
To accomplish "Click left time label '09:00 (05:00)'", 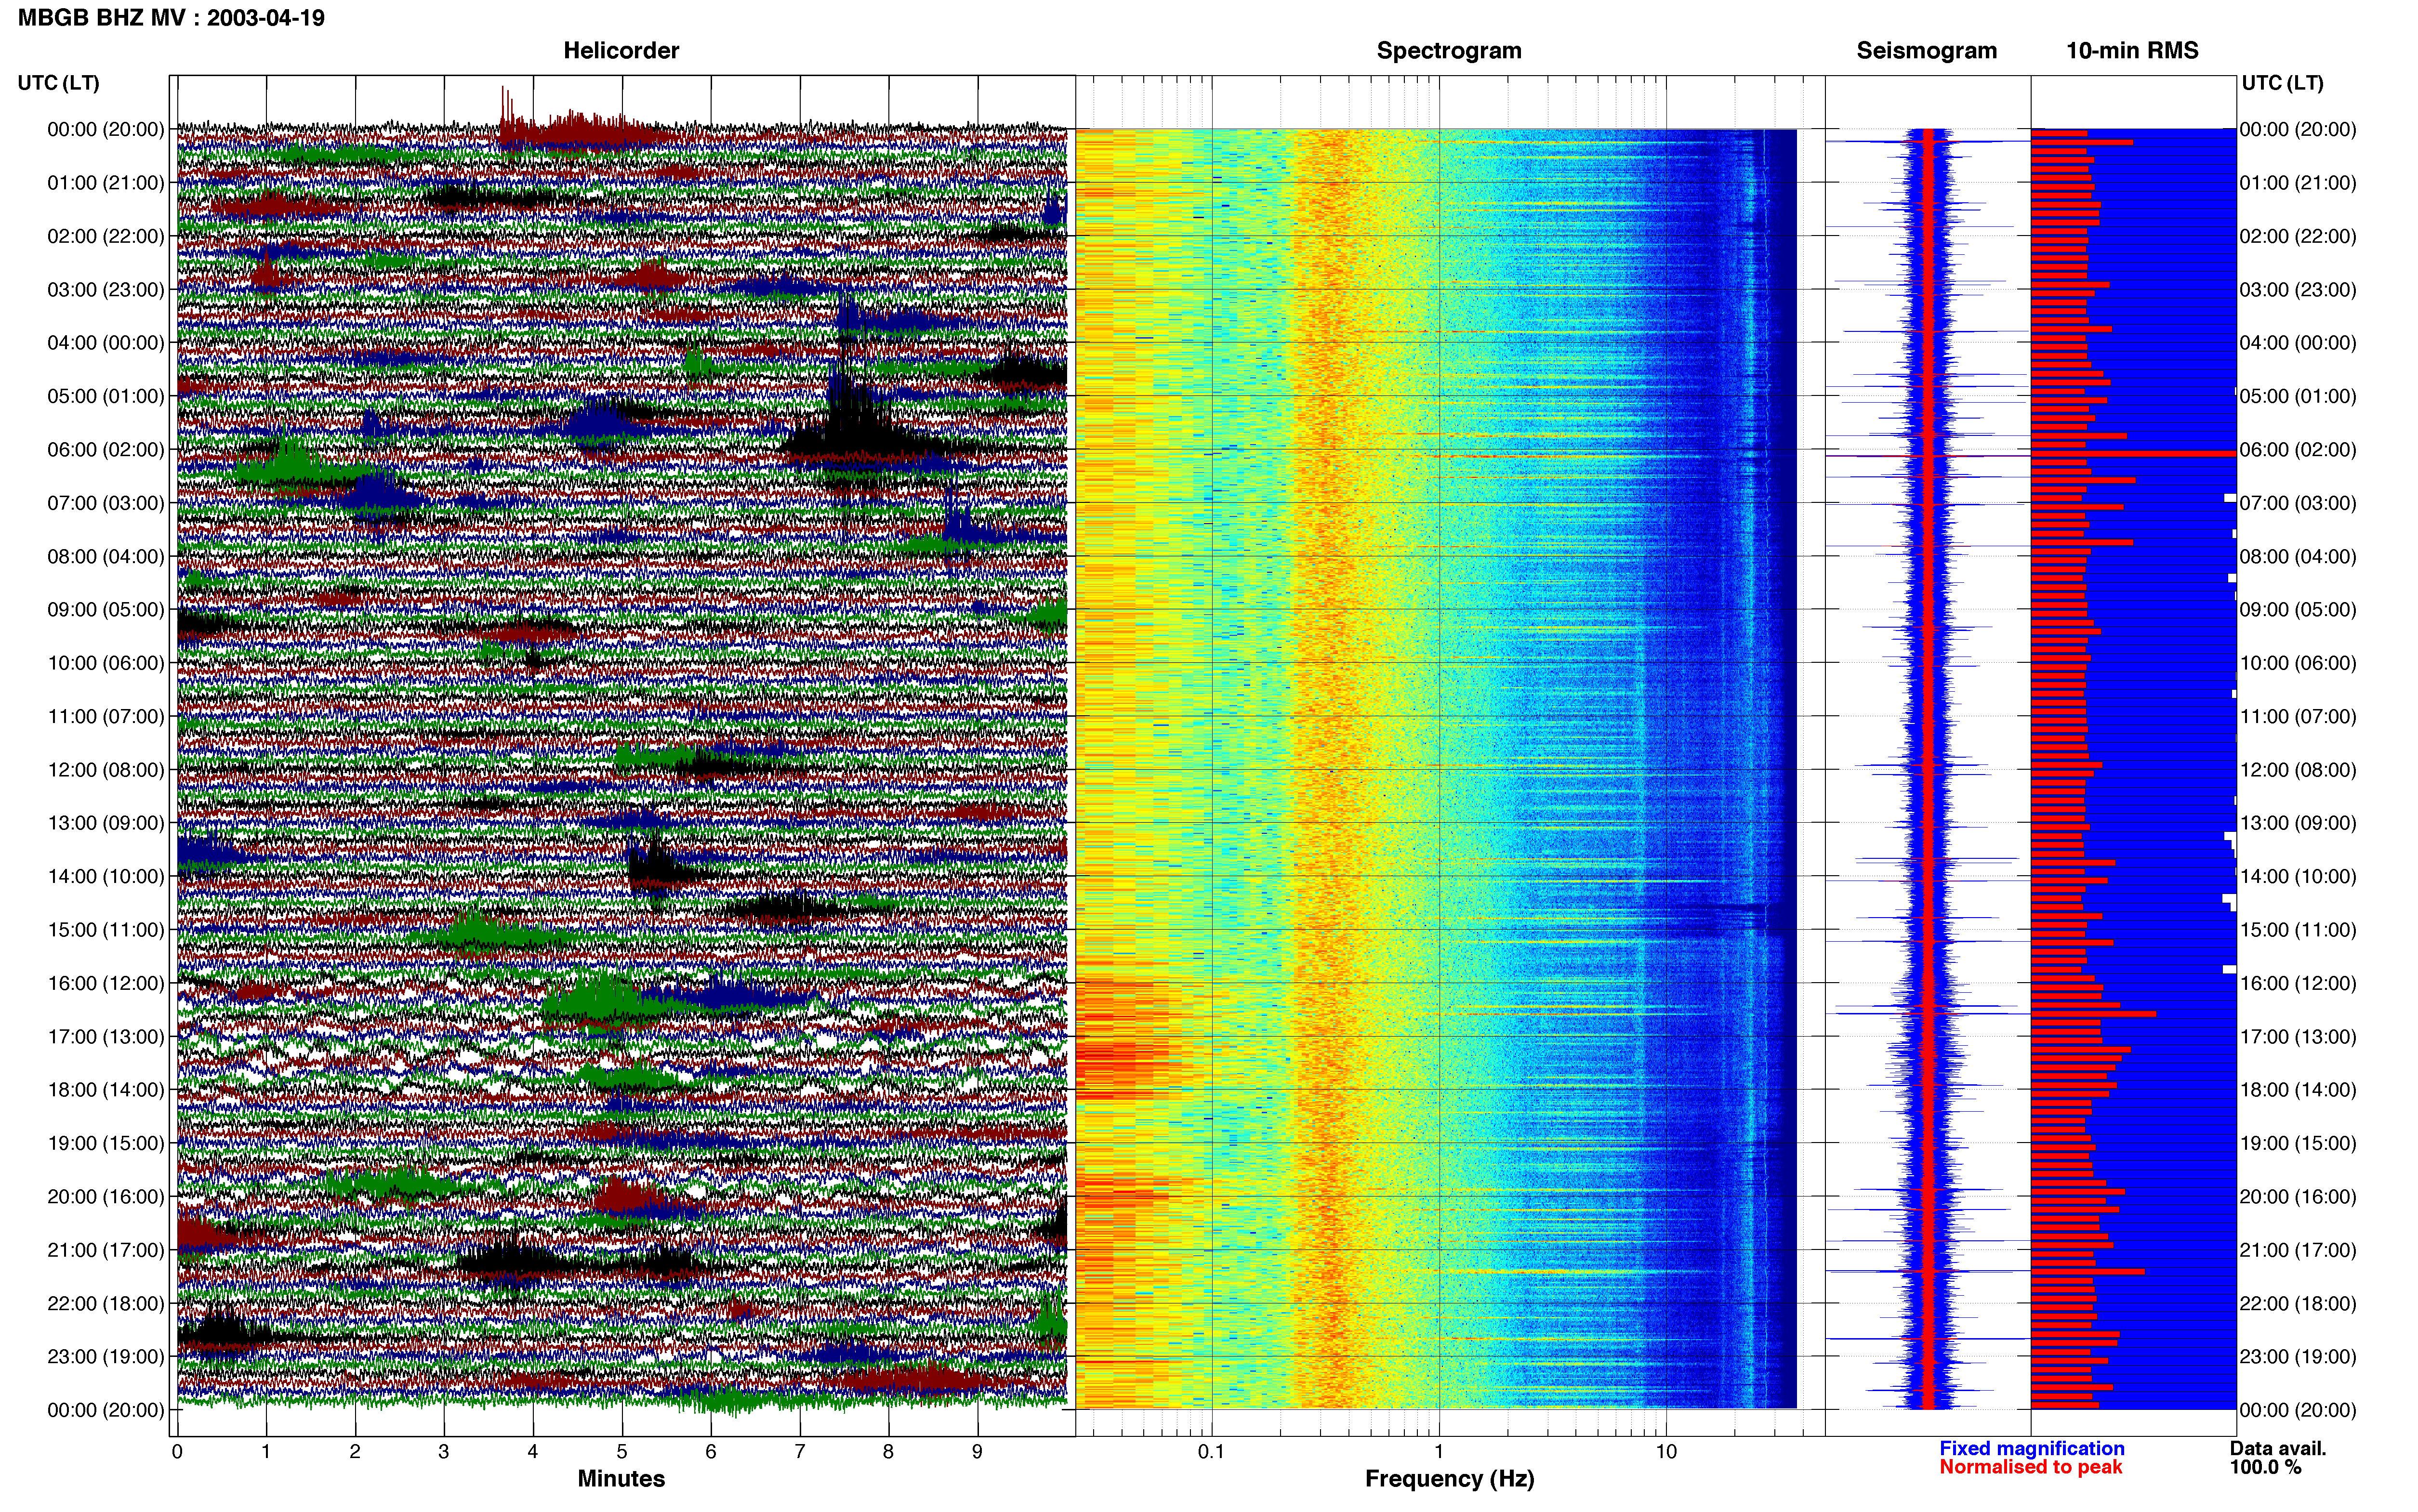I will (x=106, y=609).
